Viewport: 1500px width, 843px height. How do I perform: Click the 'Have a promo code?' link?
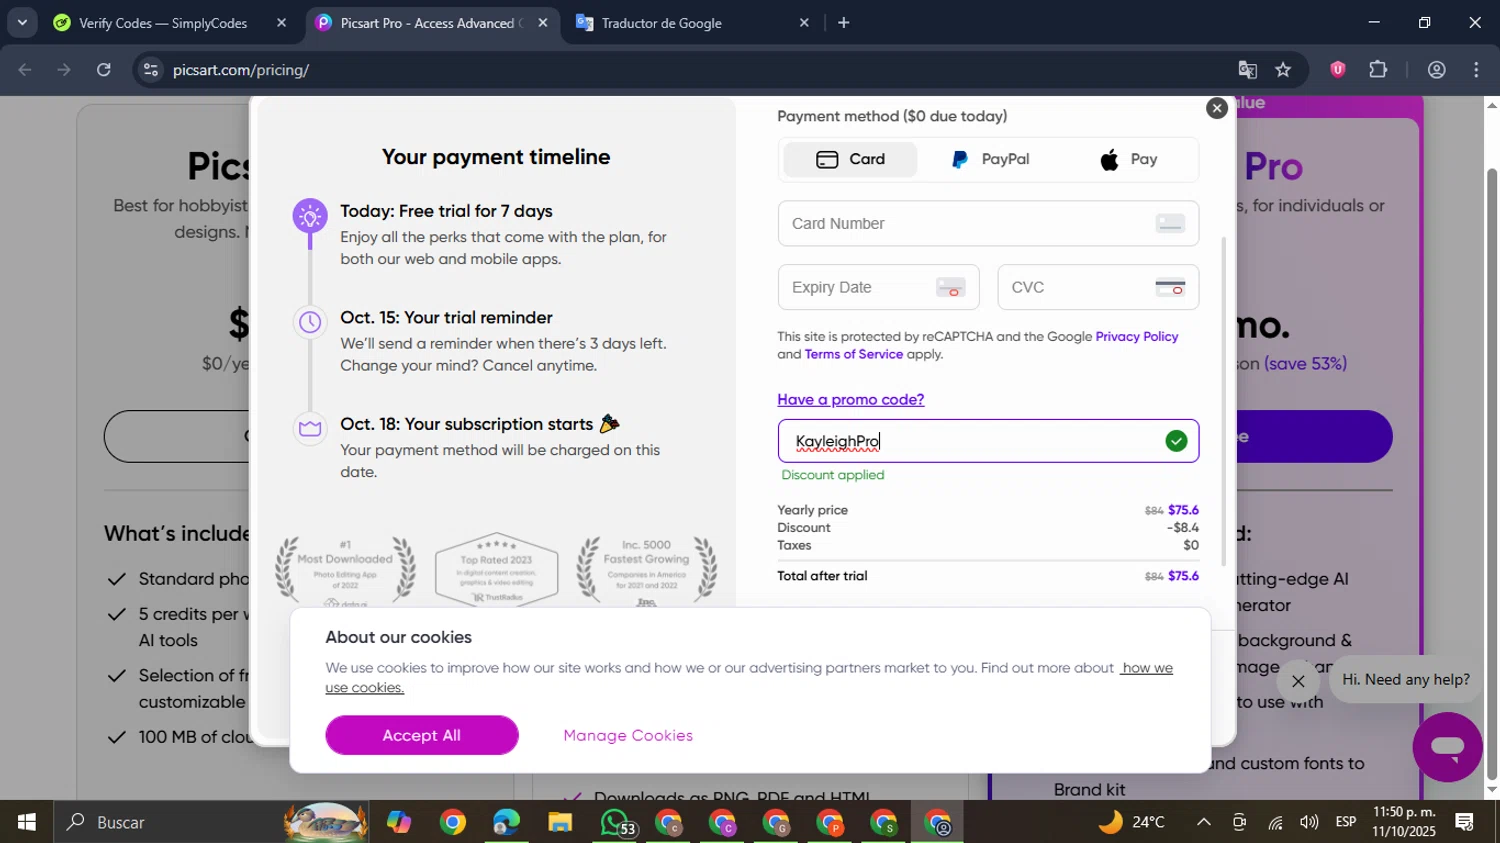(x=850, y=399)
